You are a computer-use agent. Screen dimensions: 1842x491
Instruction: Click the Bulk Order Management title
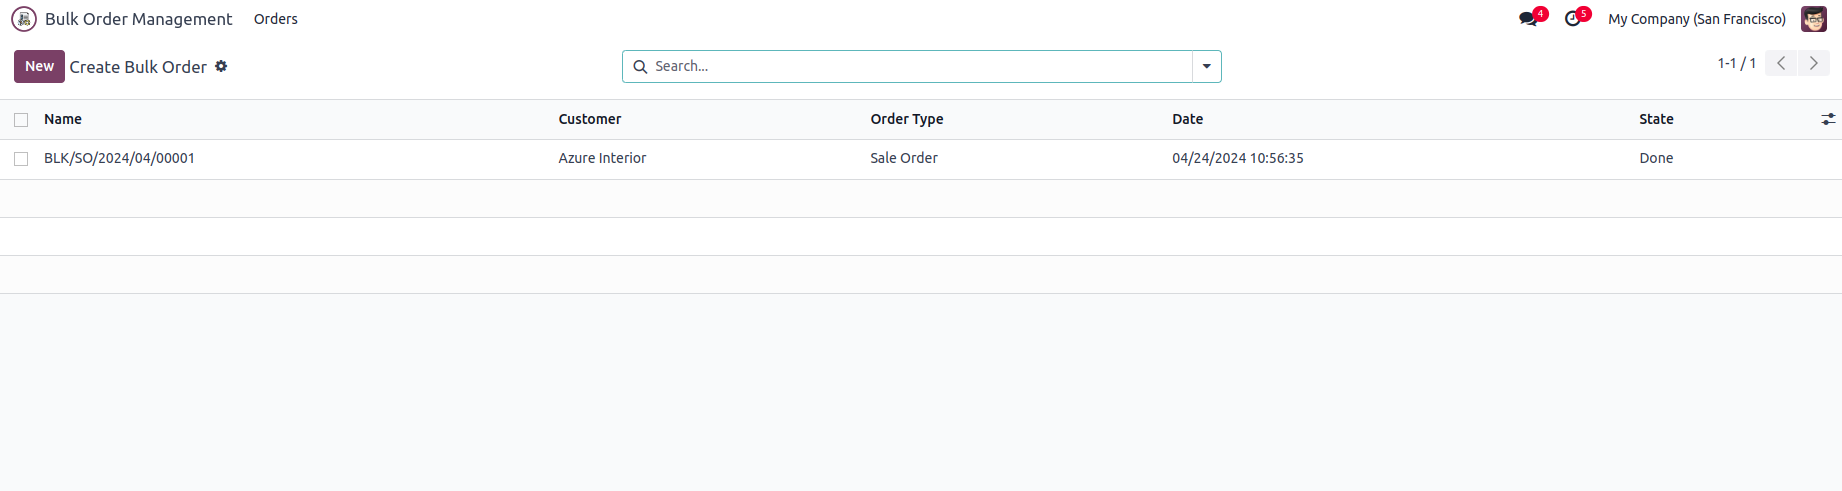139,19
